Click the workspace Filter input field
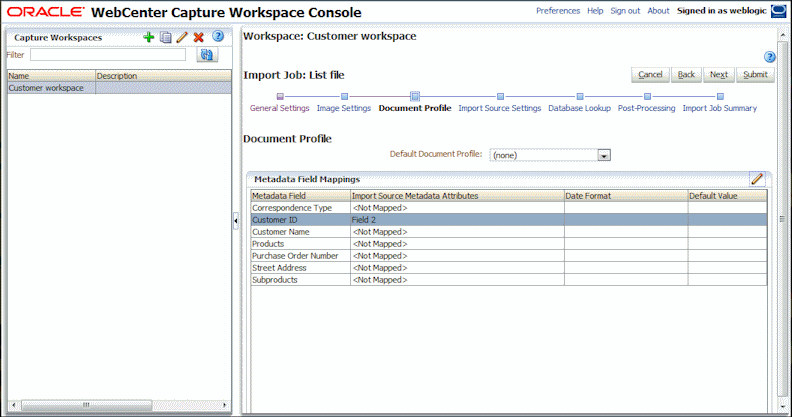Screen dimensions: 792x417 click(108, 55)
